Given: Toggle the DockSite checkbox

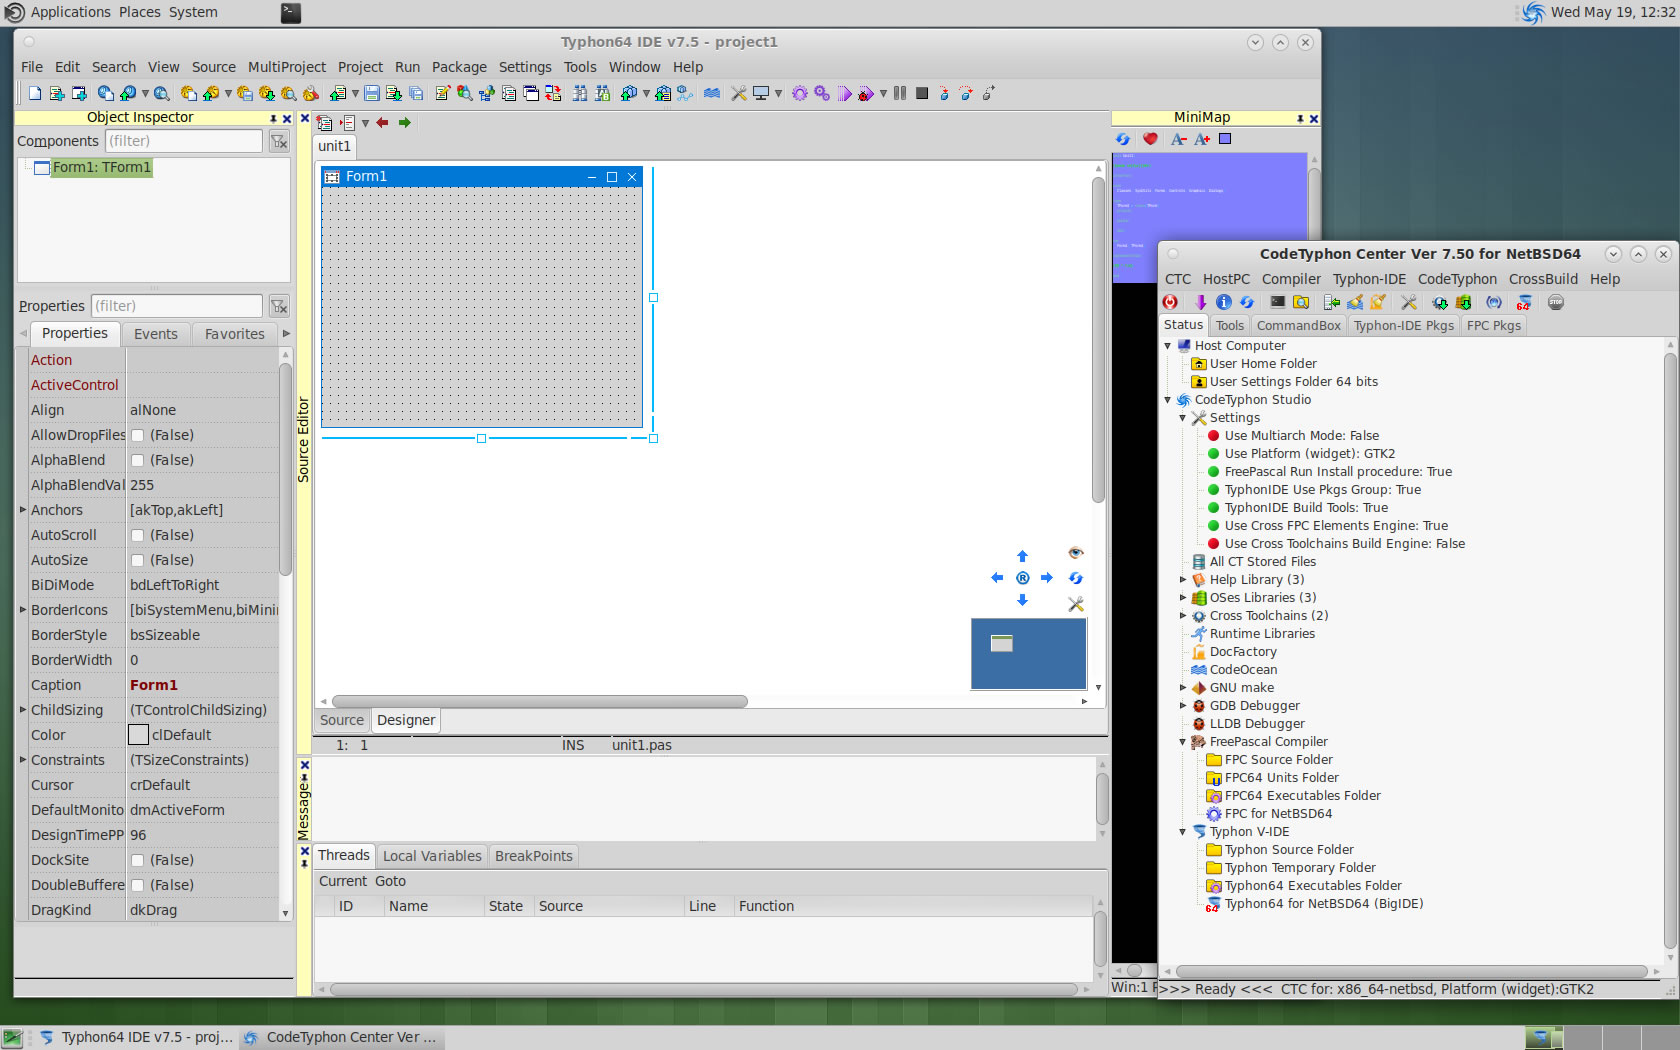Looking at the screenshot, I should click(x=138, y=860).
